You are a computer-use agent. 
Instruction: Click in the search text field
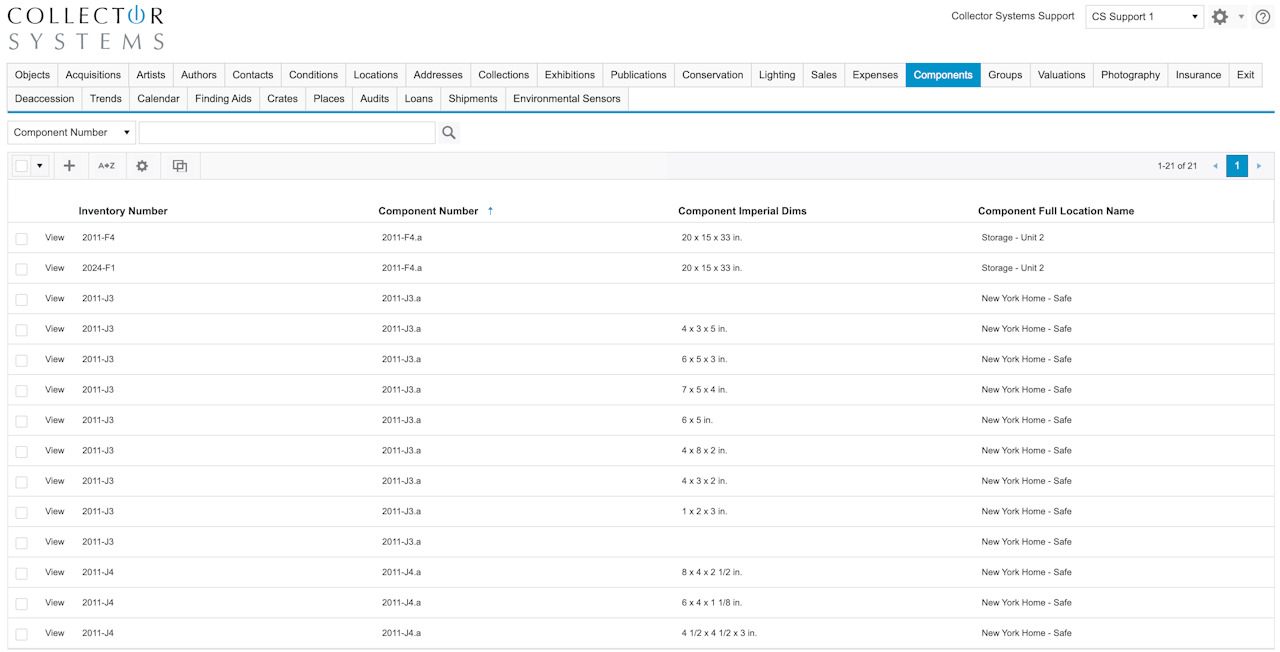pos(287,133)
